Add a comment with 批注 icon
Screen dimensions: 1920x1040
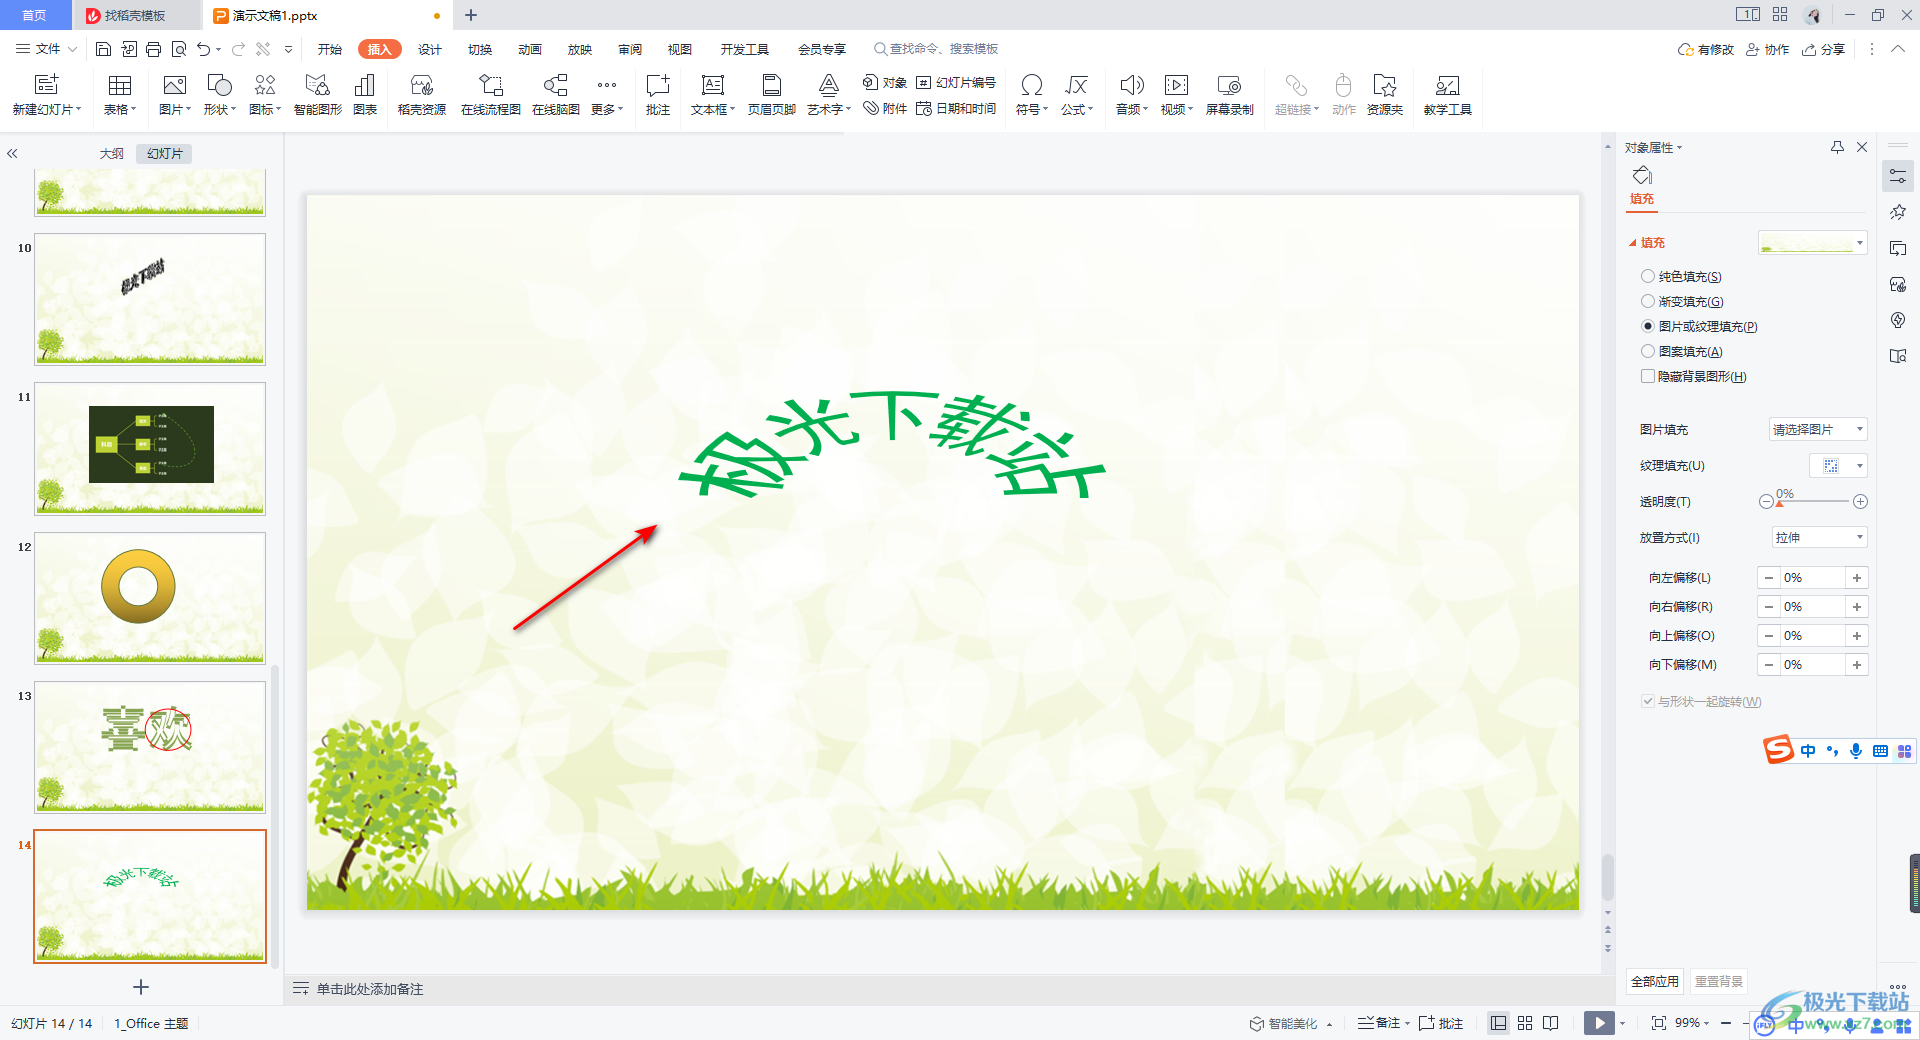[x=657, y=86]
